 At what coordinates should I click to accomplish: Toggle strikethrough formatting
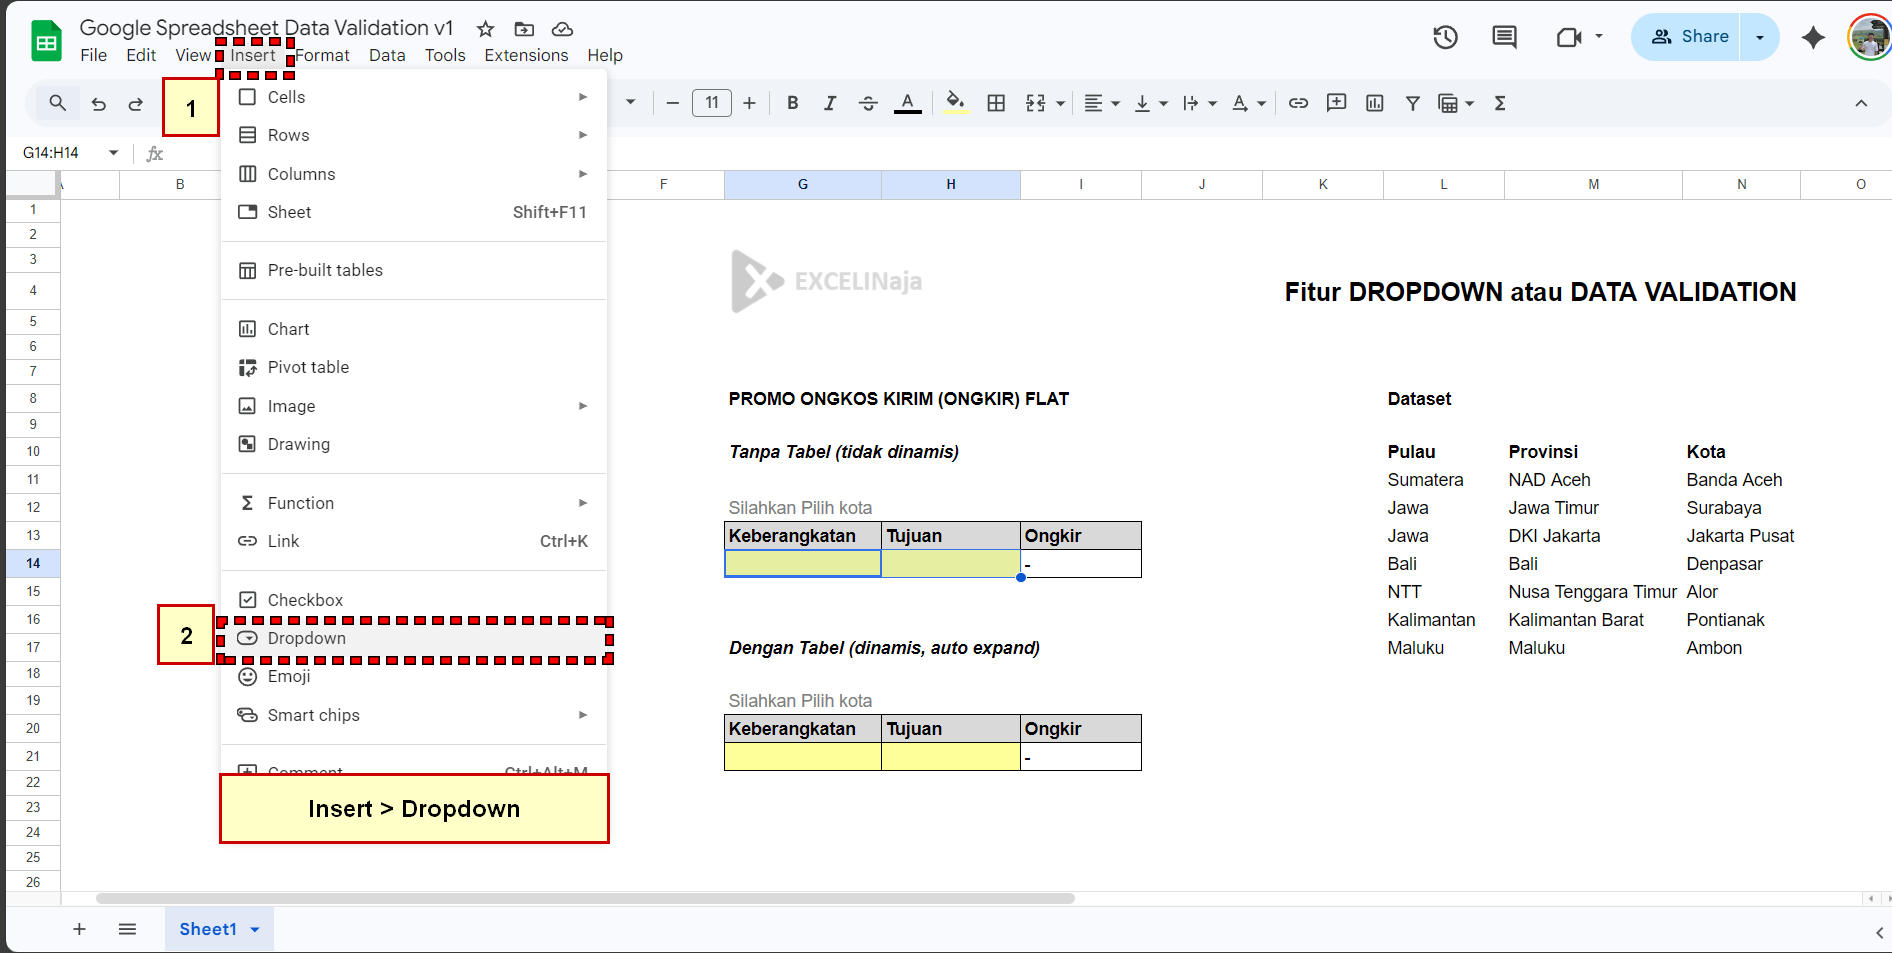click(867, 103)
